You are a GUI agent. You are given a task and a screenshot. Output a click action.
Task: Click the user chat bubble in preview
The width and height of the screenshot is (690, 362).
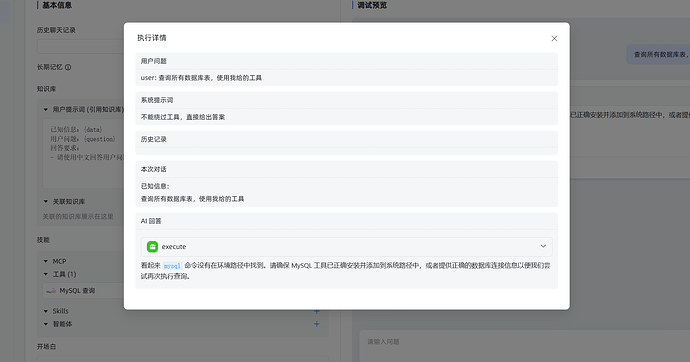tap(658, 55)
